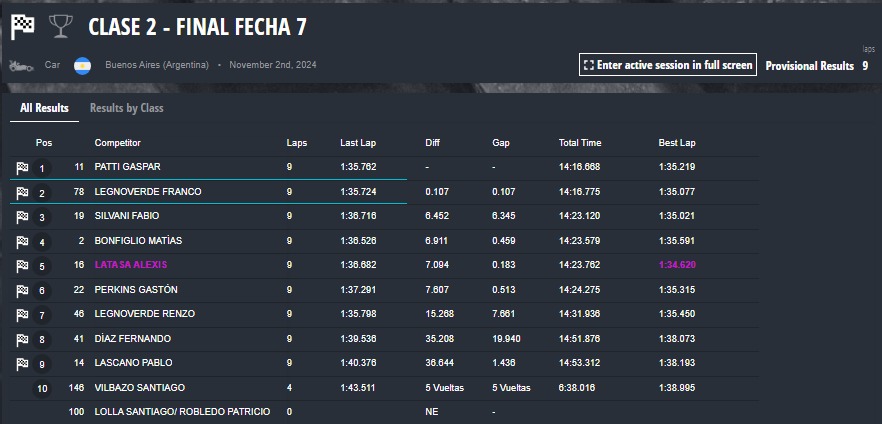Click the Provisional Results label

pyautogui.click(x=809, y=66)
